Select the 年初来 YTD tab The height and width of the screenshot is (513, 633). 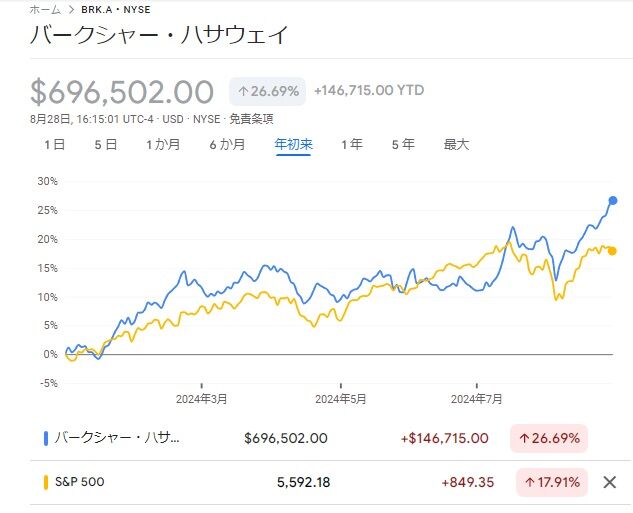point(294,144)
